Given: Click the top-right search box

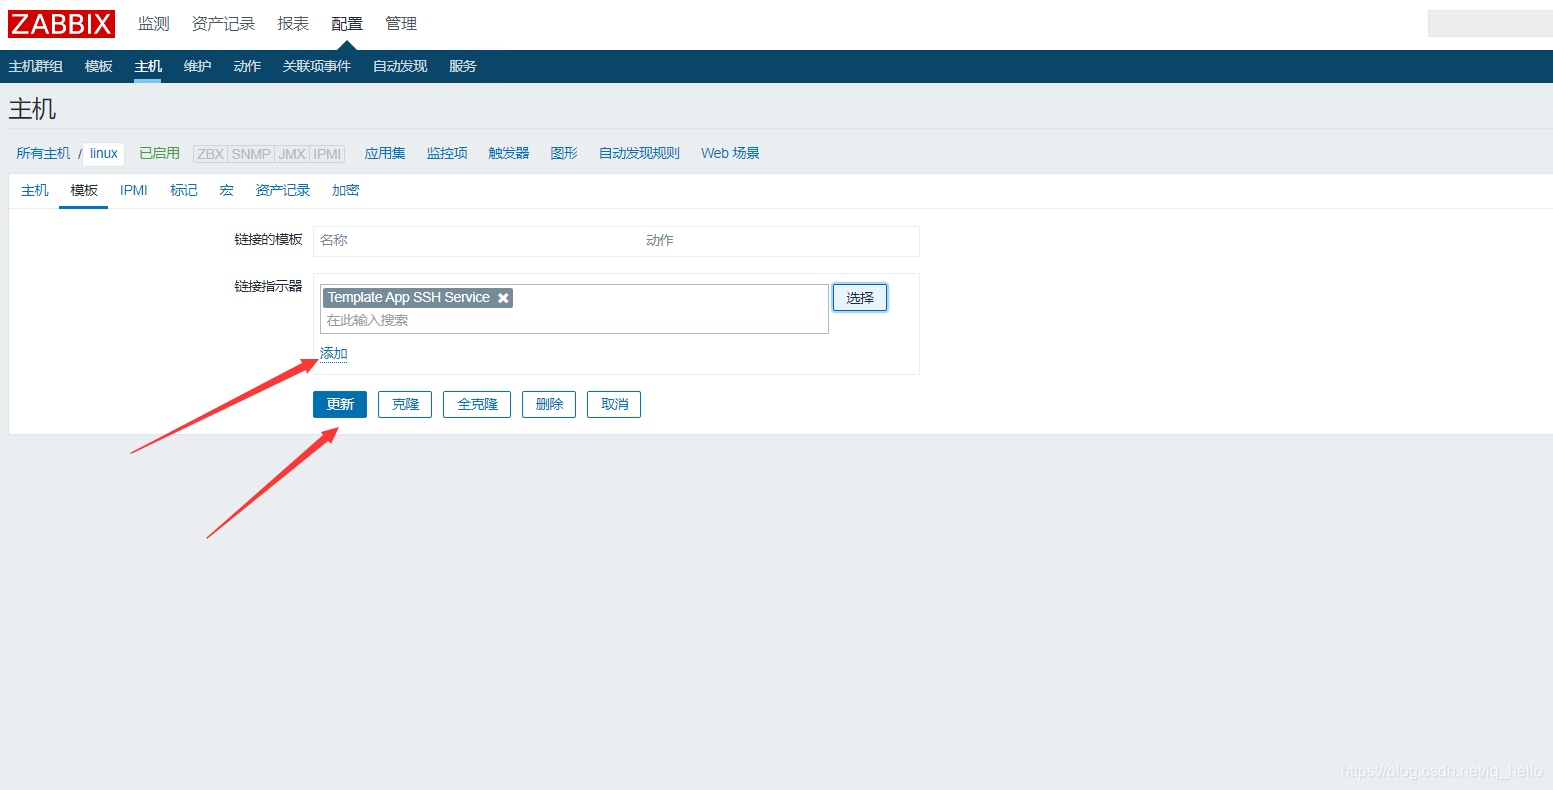Looking at the screenshot, I should coord(1490,24).
